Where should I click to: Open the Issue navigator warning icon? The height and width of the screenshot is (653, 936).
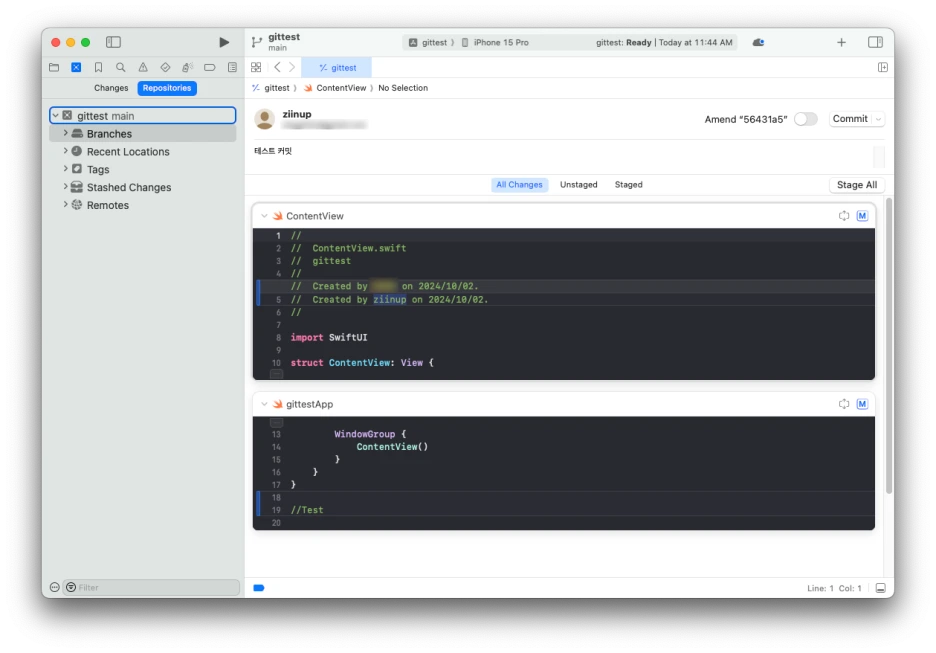143,67
